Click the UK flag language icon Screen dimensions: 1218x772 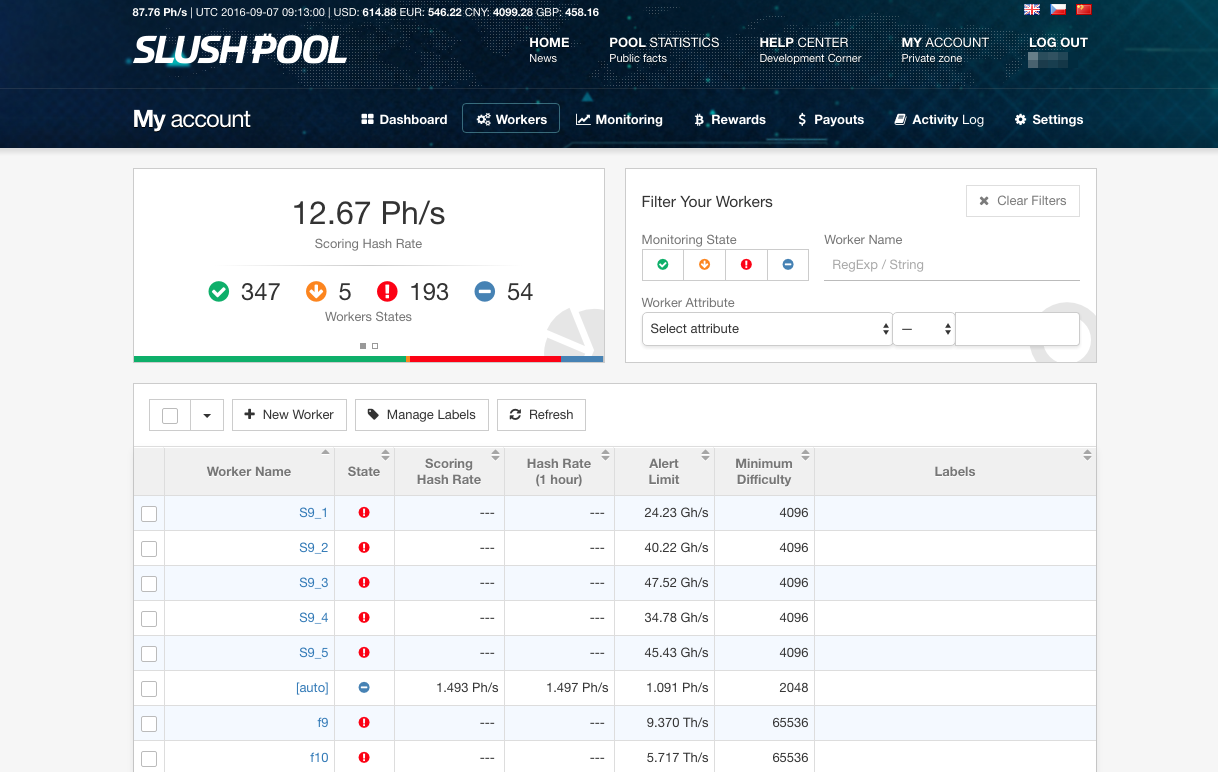click(x=1030, y=9)
